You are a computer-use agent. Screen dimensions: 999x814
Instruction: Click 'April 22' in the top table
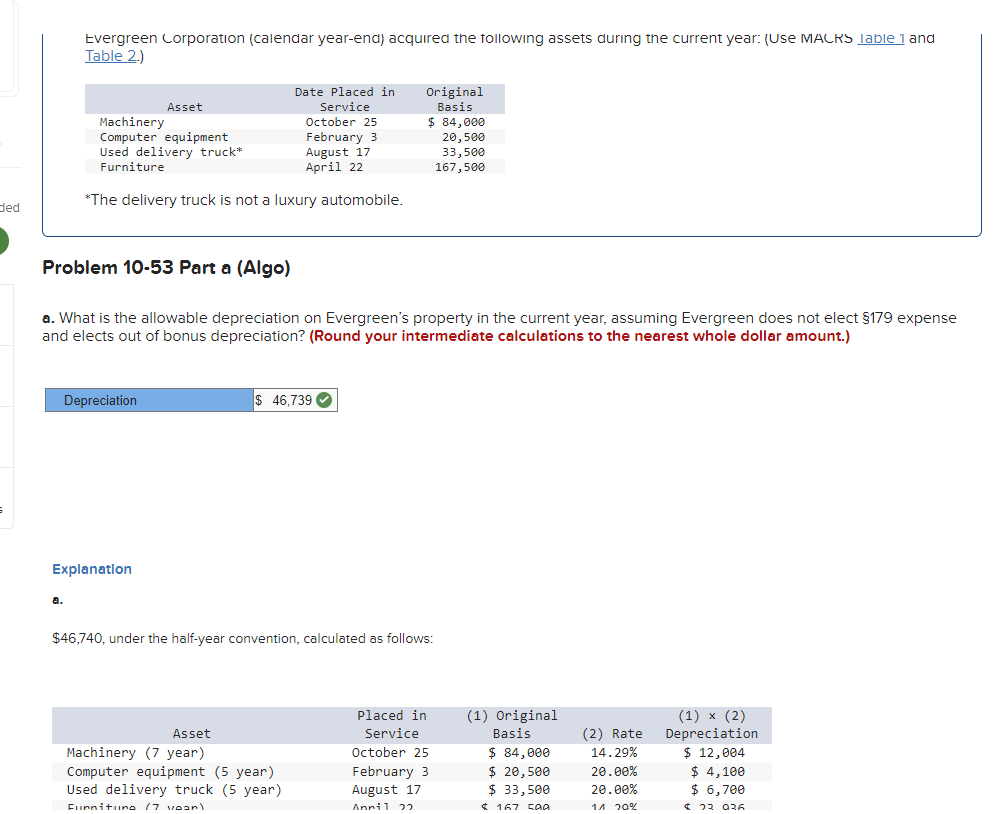334,167
